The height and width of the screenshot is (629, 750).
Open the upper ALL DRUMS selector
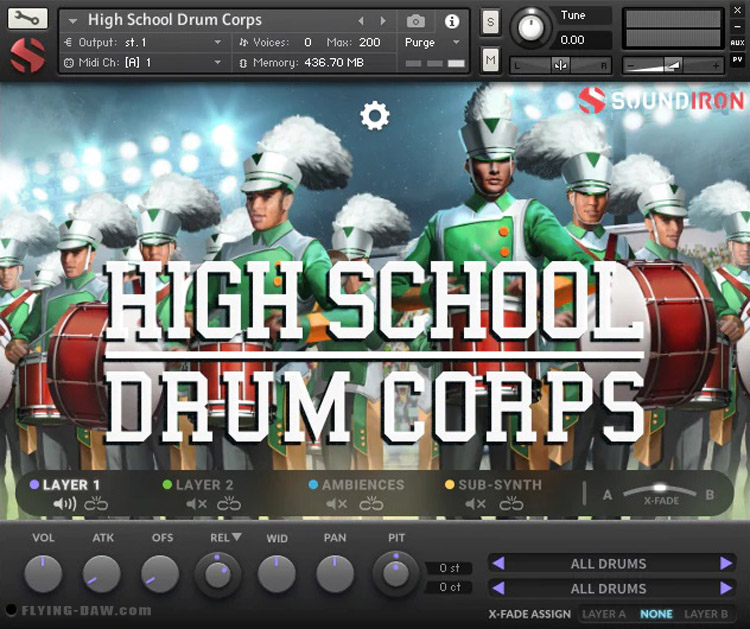608,563
